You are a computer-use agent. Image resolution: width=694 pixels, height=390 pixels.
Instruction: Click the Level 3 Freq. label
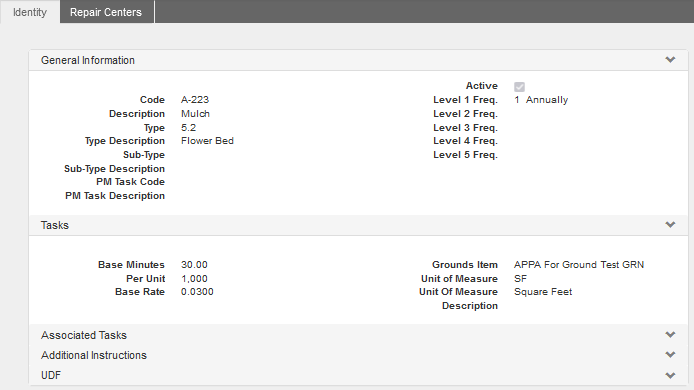(x=465, y=127)
